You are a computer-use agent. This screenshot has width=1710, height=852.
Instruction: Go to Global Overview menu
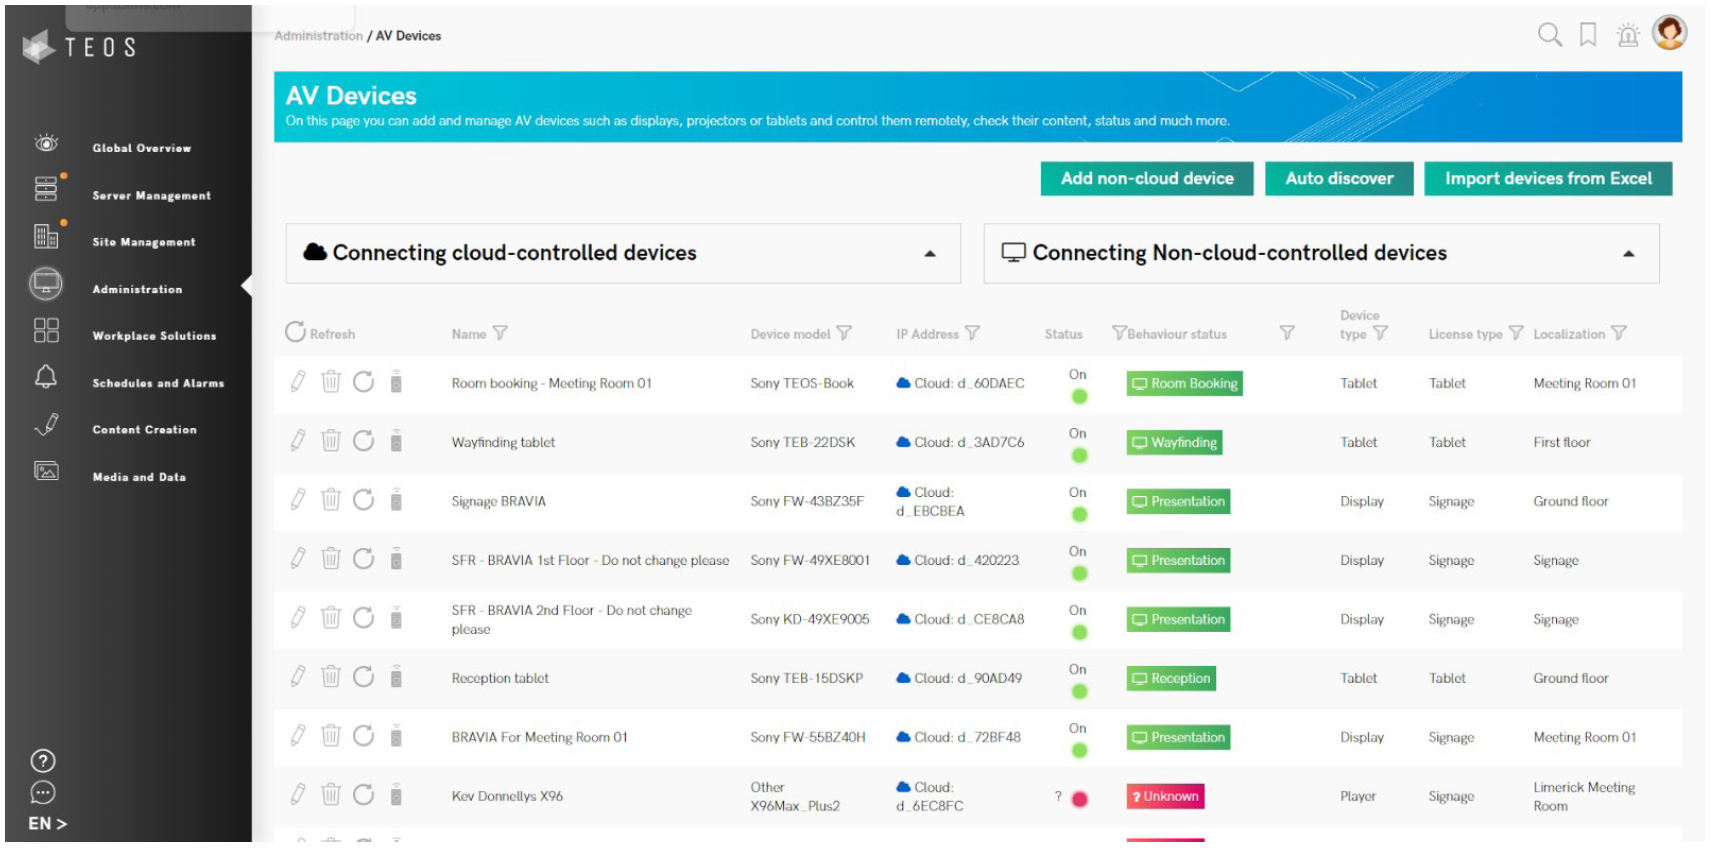pyautogui.click(x=141, y=148)
